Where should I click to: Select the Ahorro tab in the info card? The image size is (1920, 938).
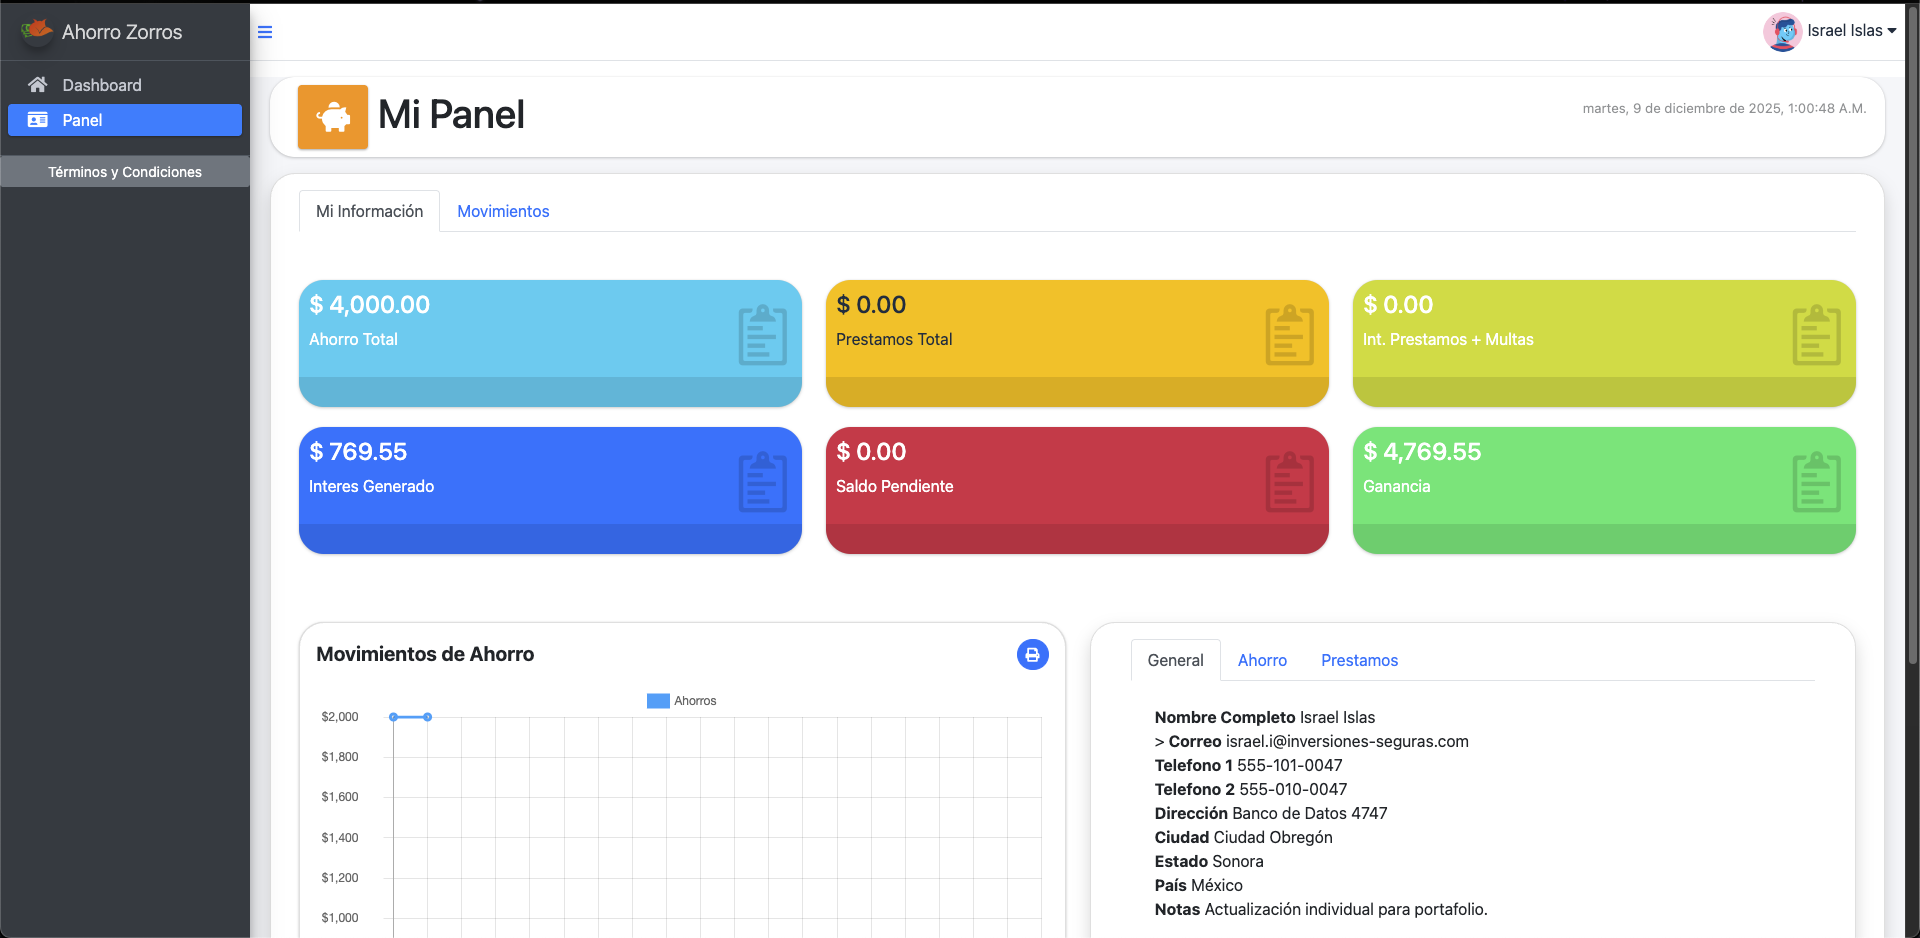point(1262,660)
